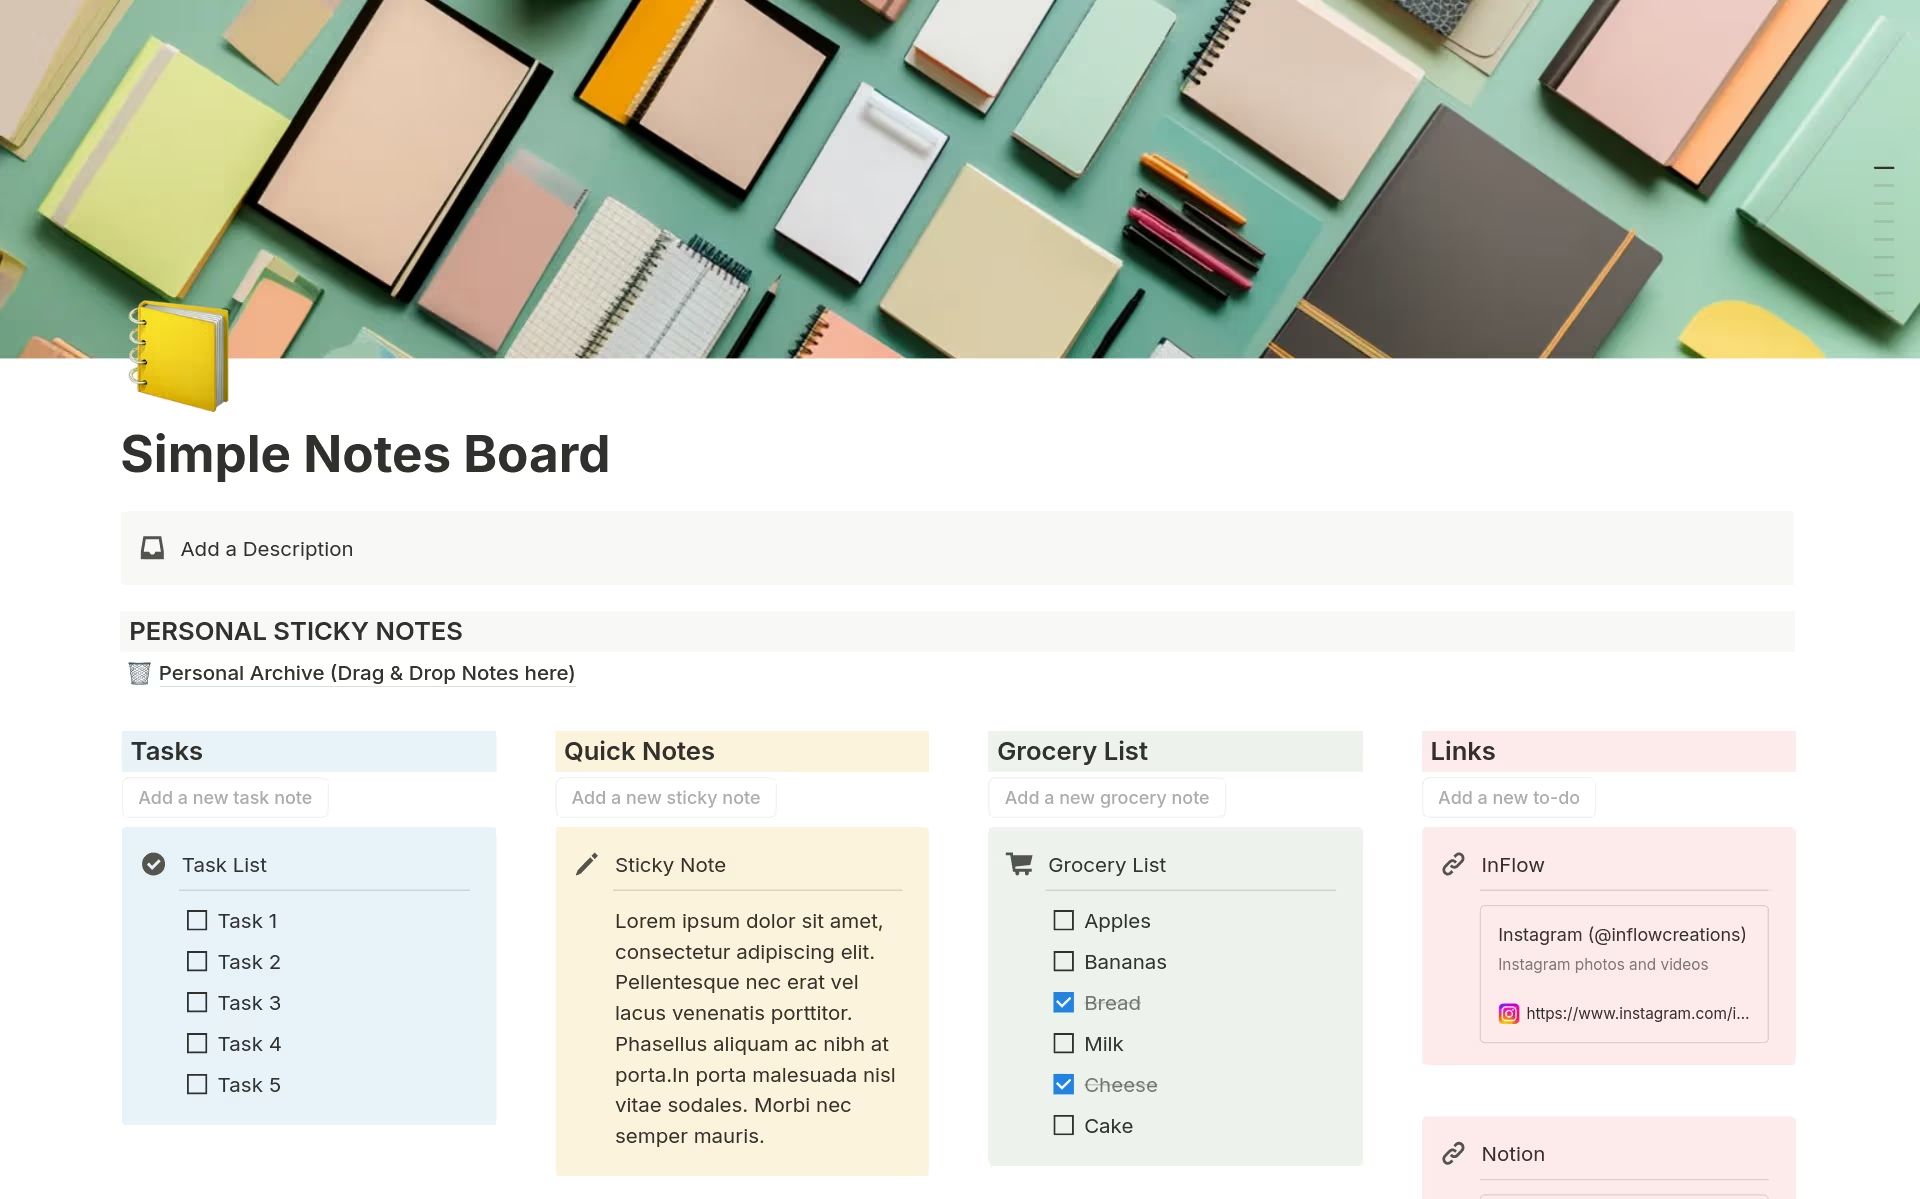
Task: Check the Task 1 checkbox
Action: pos(197,920)
